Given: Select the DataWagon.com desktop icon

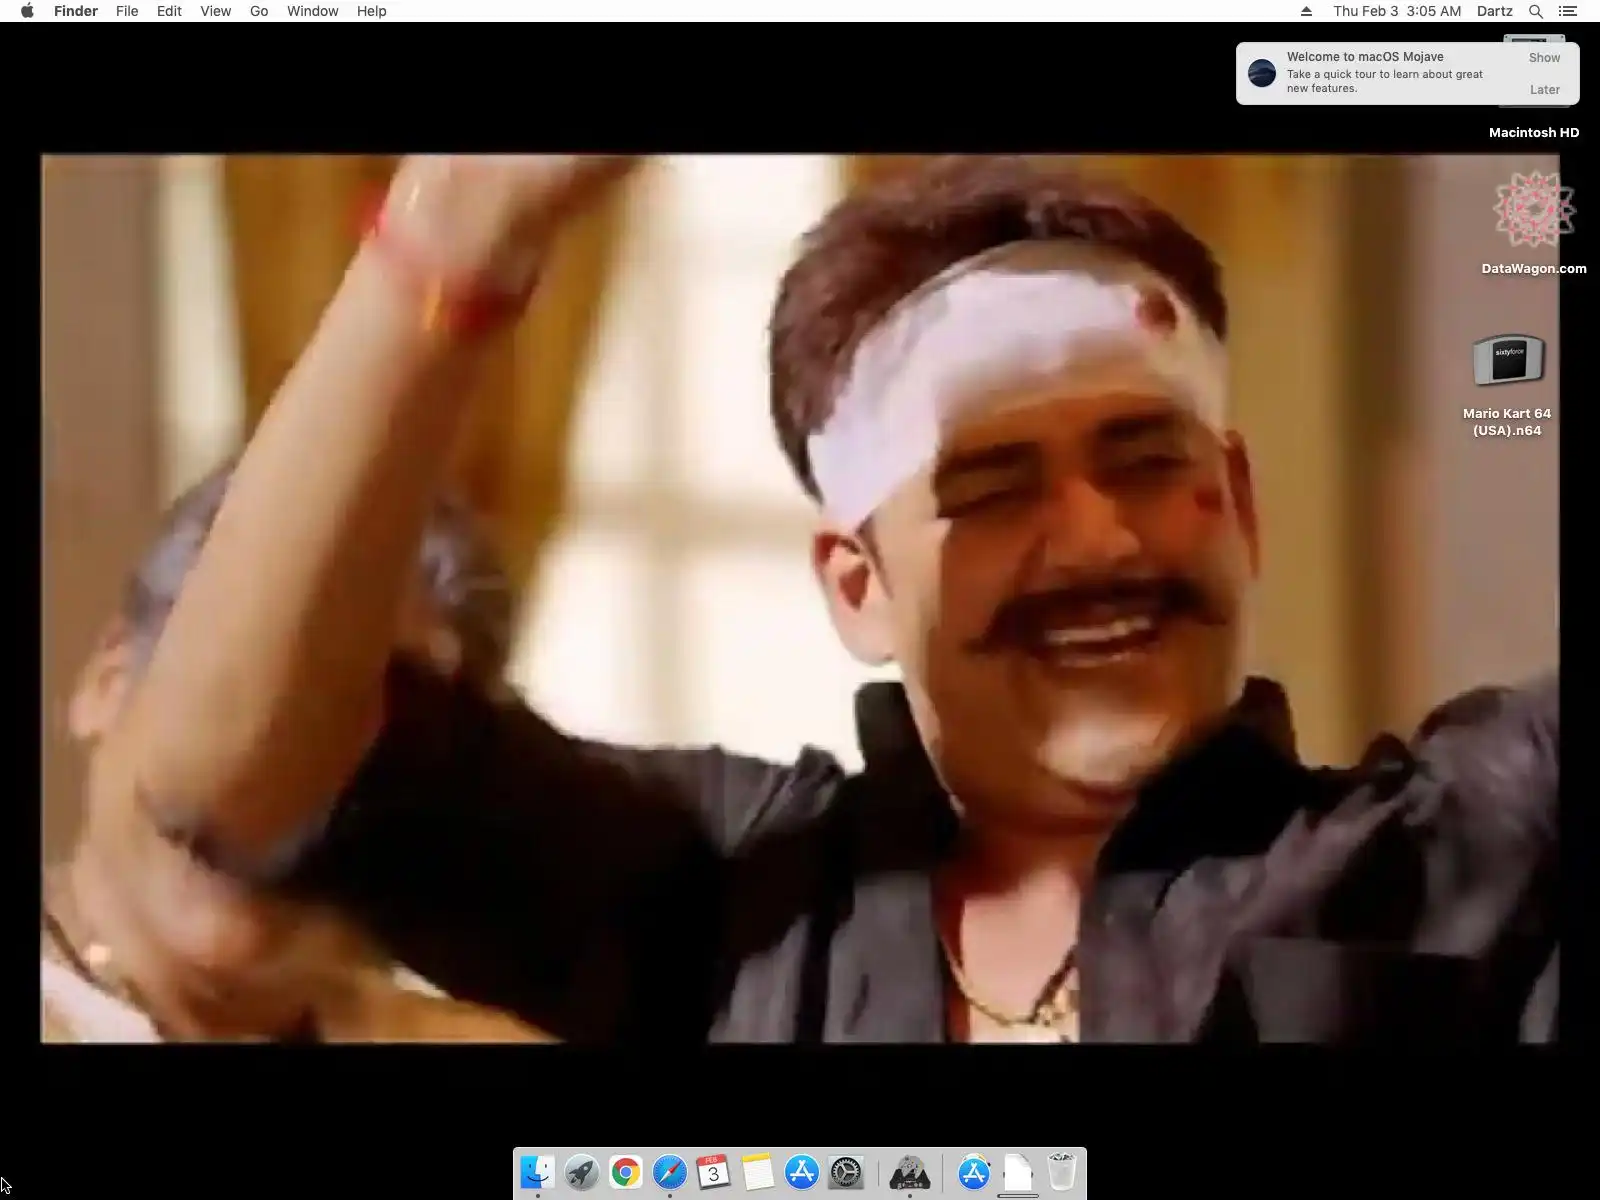Looking at the screenshot, I should point(1533,210).
